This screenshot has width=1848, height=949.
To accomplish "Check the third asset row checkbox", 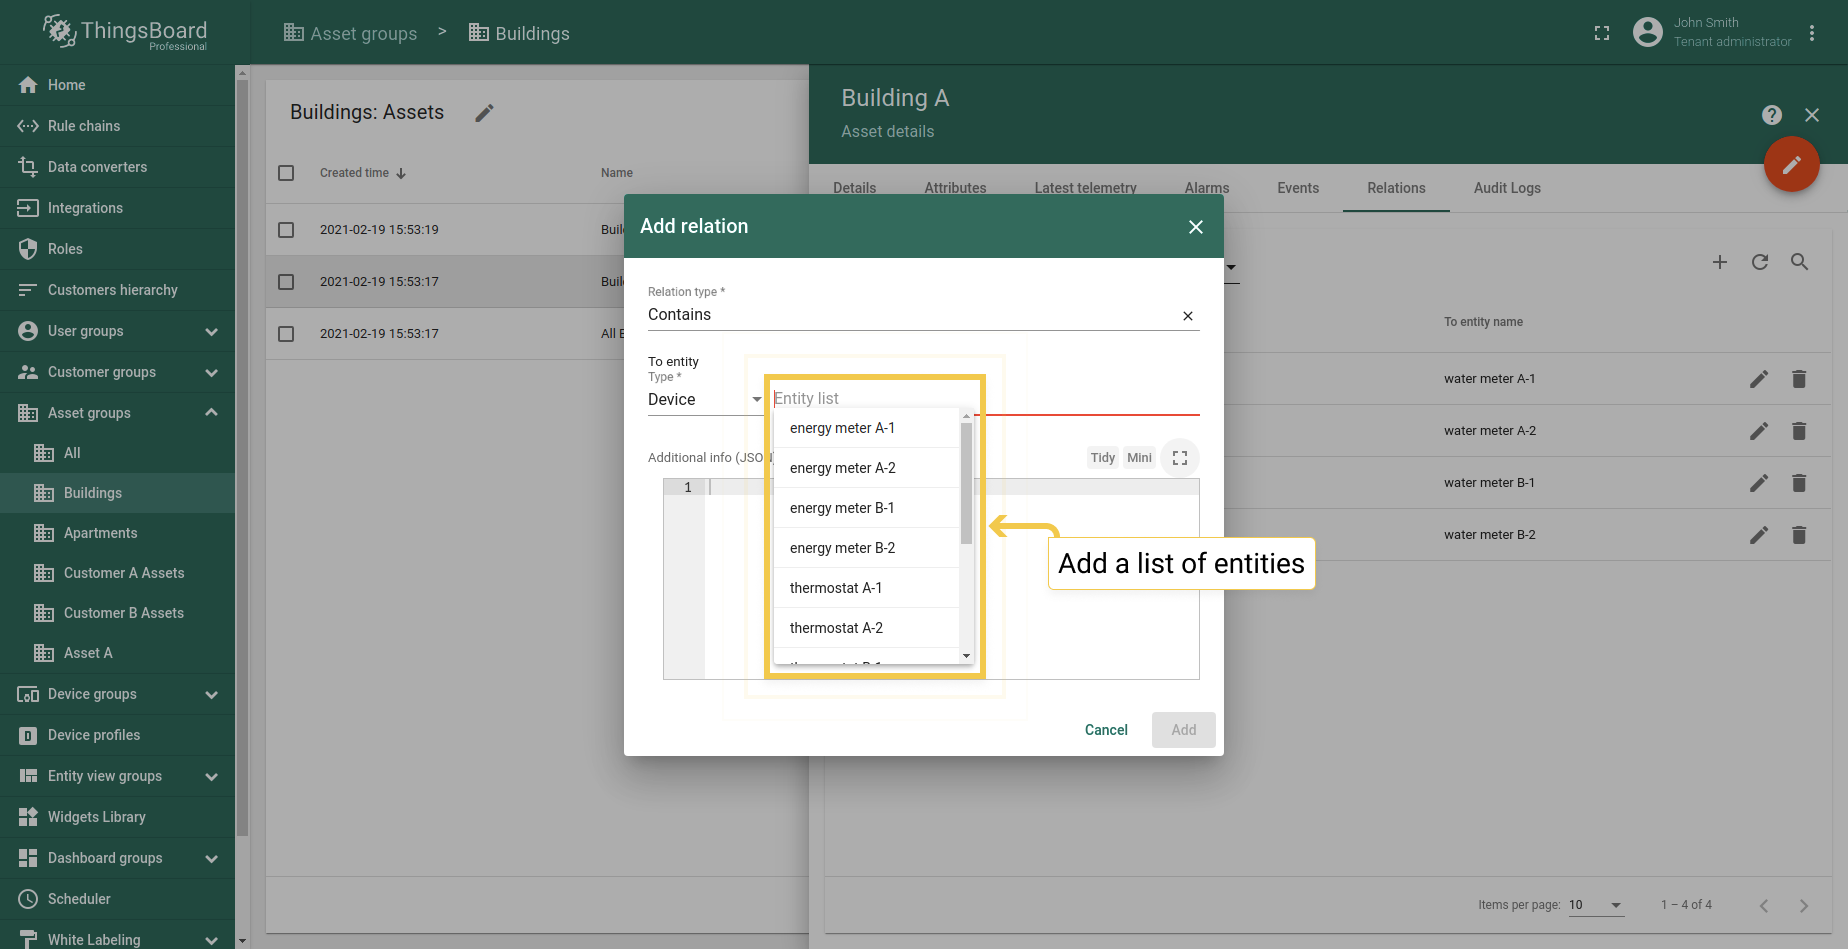I will point(286,334).
